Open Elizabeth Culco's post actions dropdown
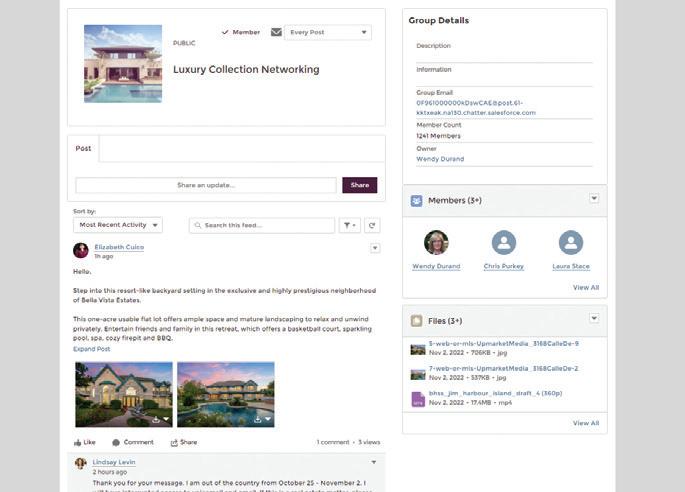This screenshot has height=492, width=685. 375,248
